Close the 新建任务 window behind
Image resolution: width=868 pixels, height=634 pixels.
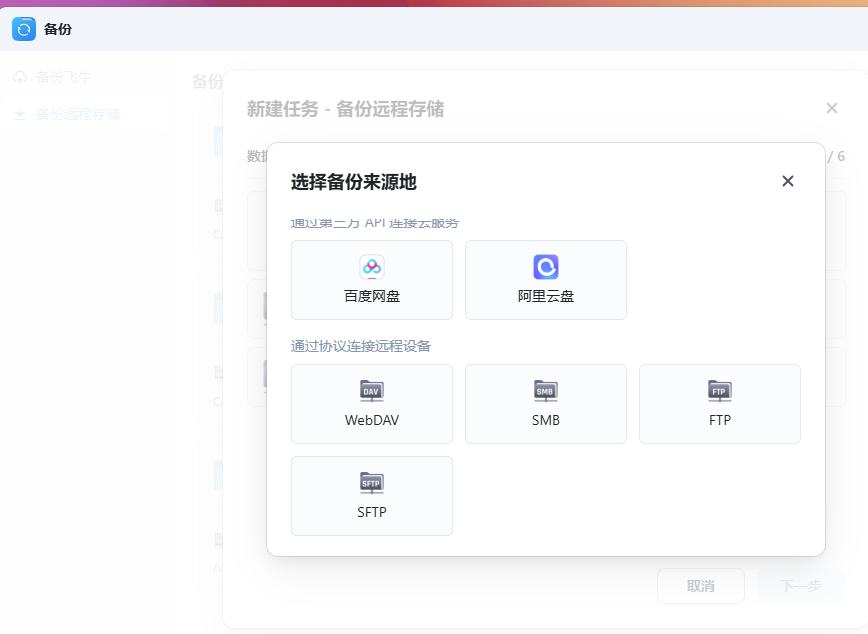tap(831, 108)
